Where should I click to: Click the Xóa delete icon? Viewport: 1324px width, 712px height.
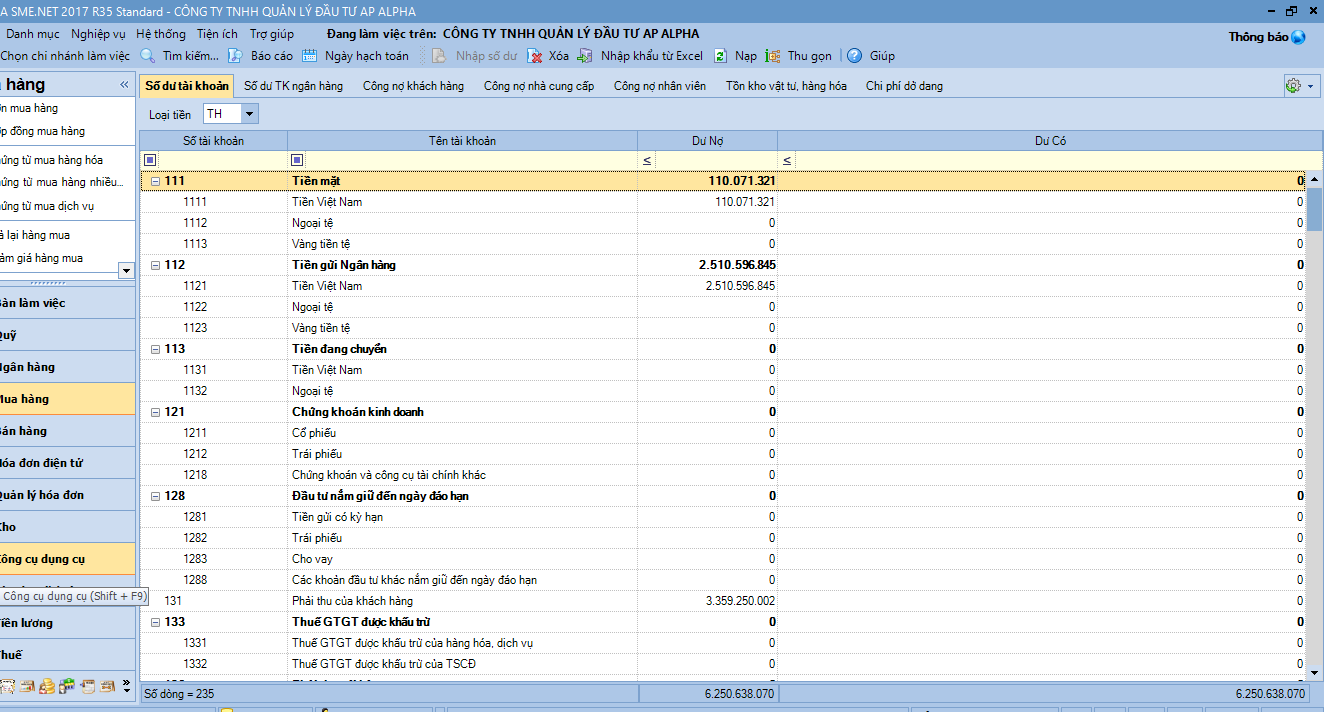click(535, 56)
